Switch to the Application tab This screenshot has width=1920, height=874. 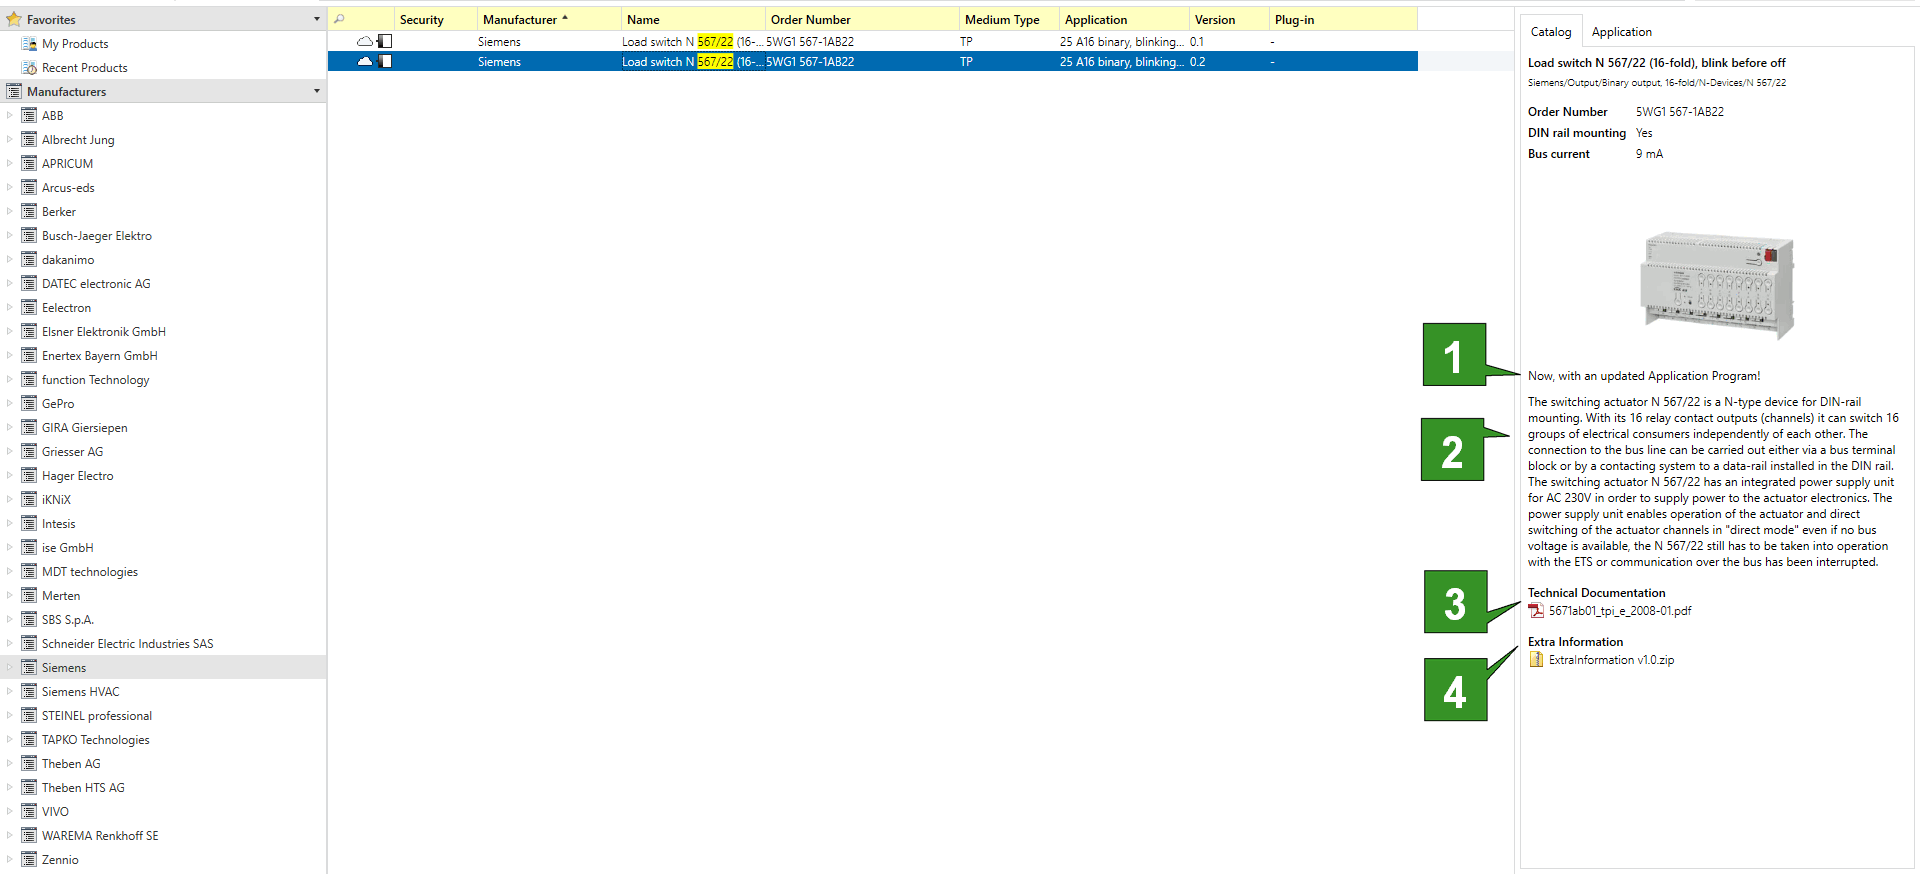point(1621,32)
